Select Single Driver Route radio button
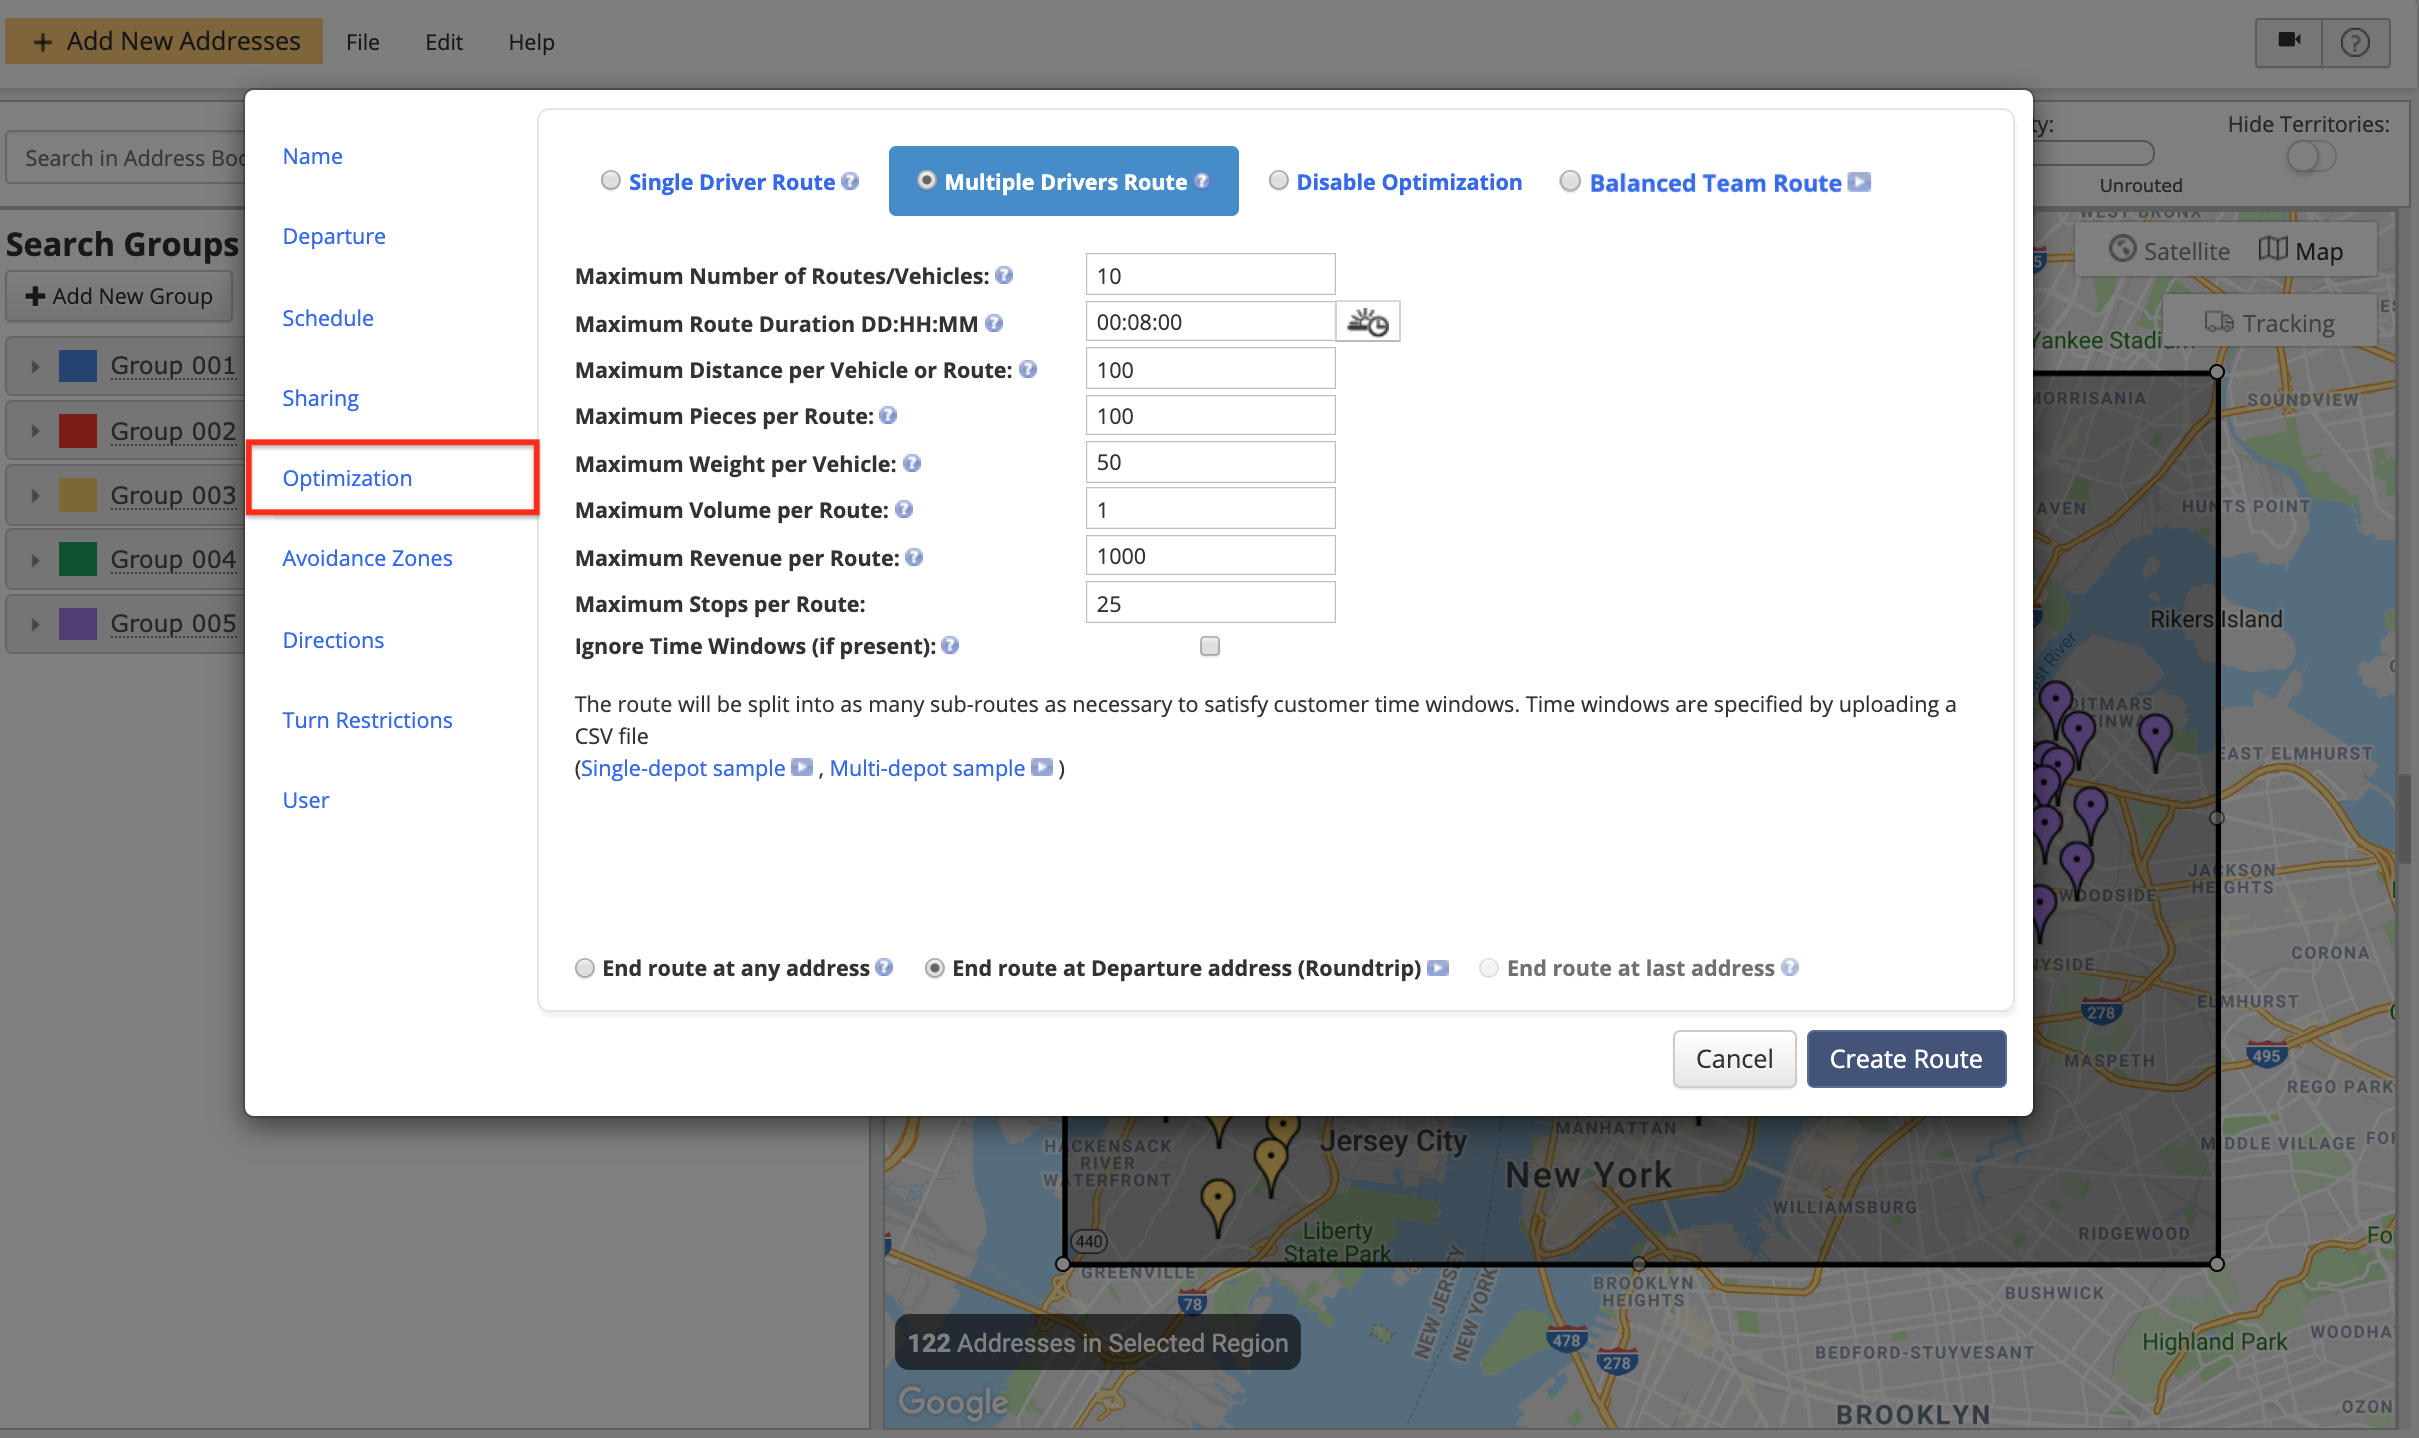The height and width of the screenshot is (1438, 2419). (610, 181)
